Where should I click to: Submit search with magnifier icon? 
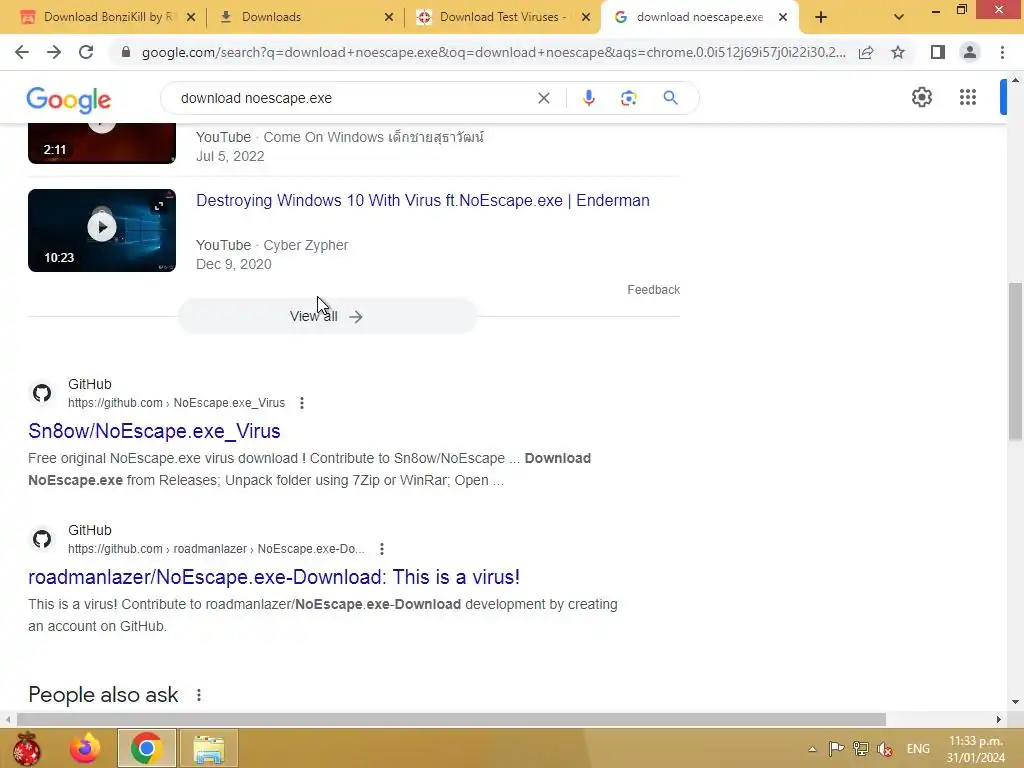[670, 98]
